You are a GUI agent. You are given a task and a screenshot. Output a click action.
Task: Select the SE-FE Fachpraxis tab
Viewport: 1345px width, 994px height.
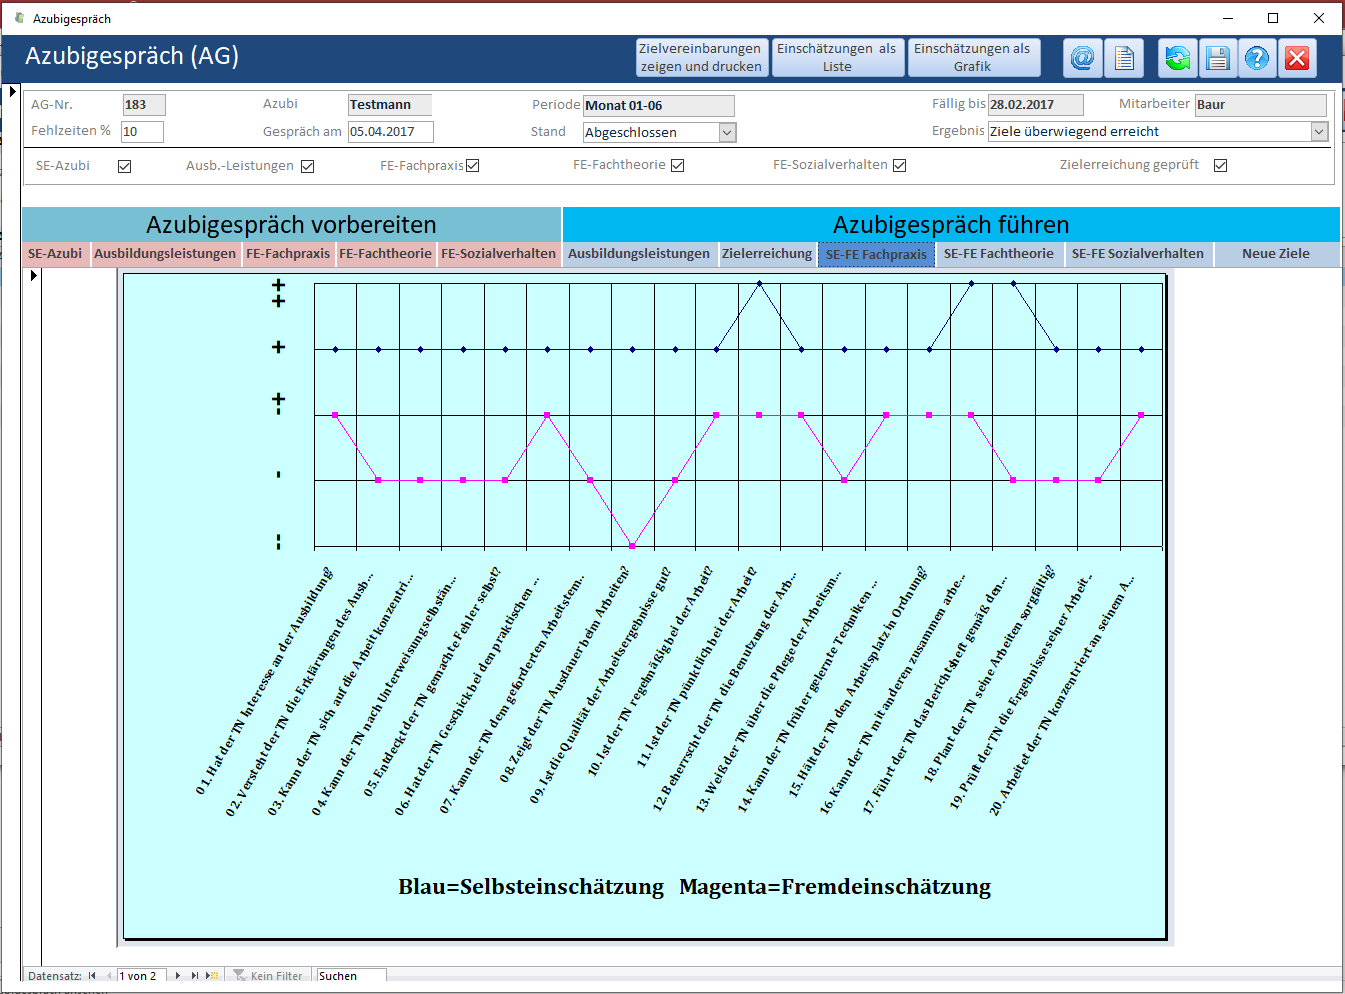(x=876, y=254)
